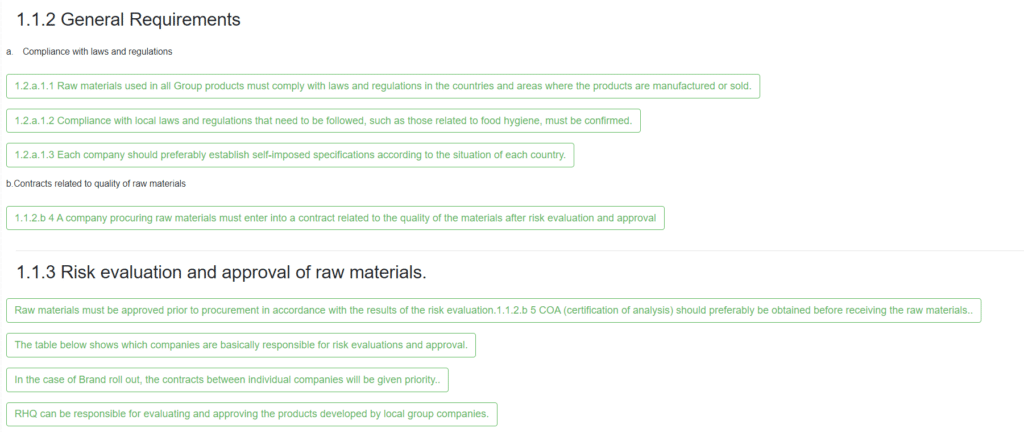Click subsection 'b.Contracts related to quality of raw materials'

point(96,184)
